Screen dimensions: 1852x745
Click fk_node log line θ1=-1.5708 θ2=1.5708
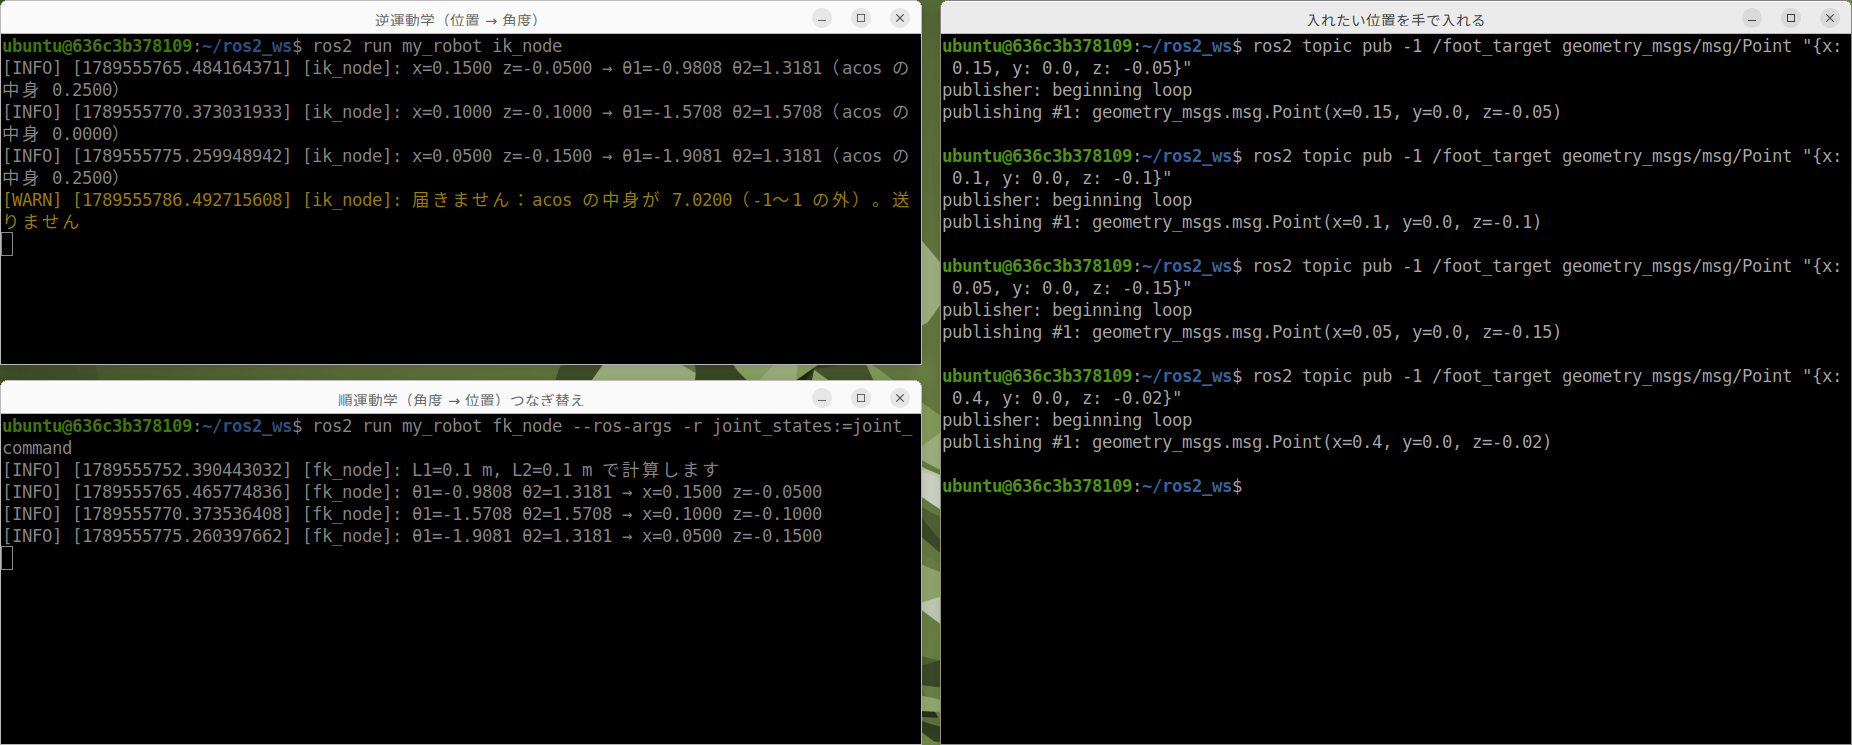pos(412,514)
